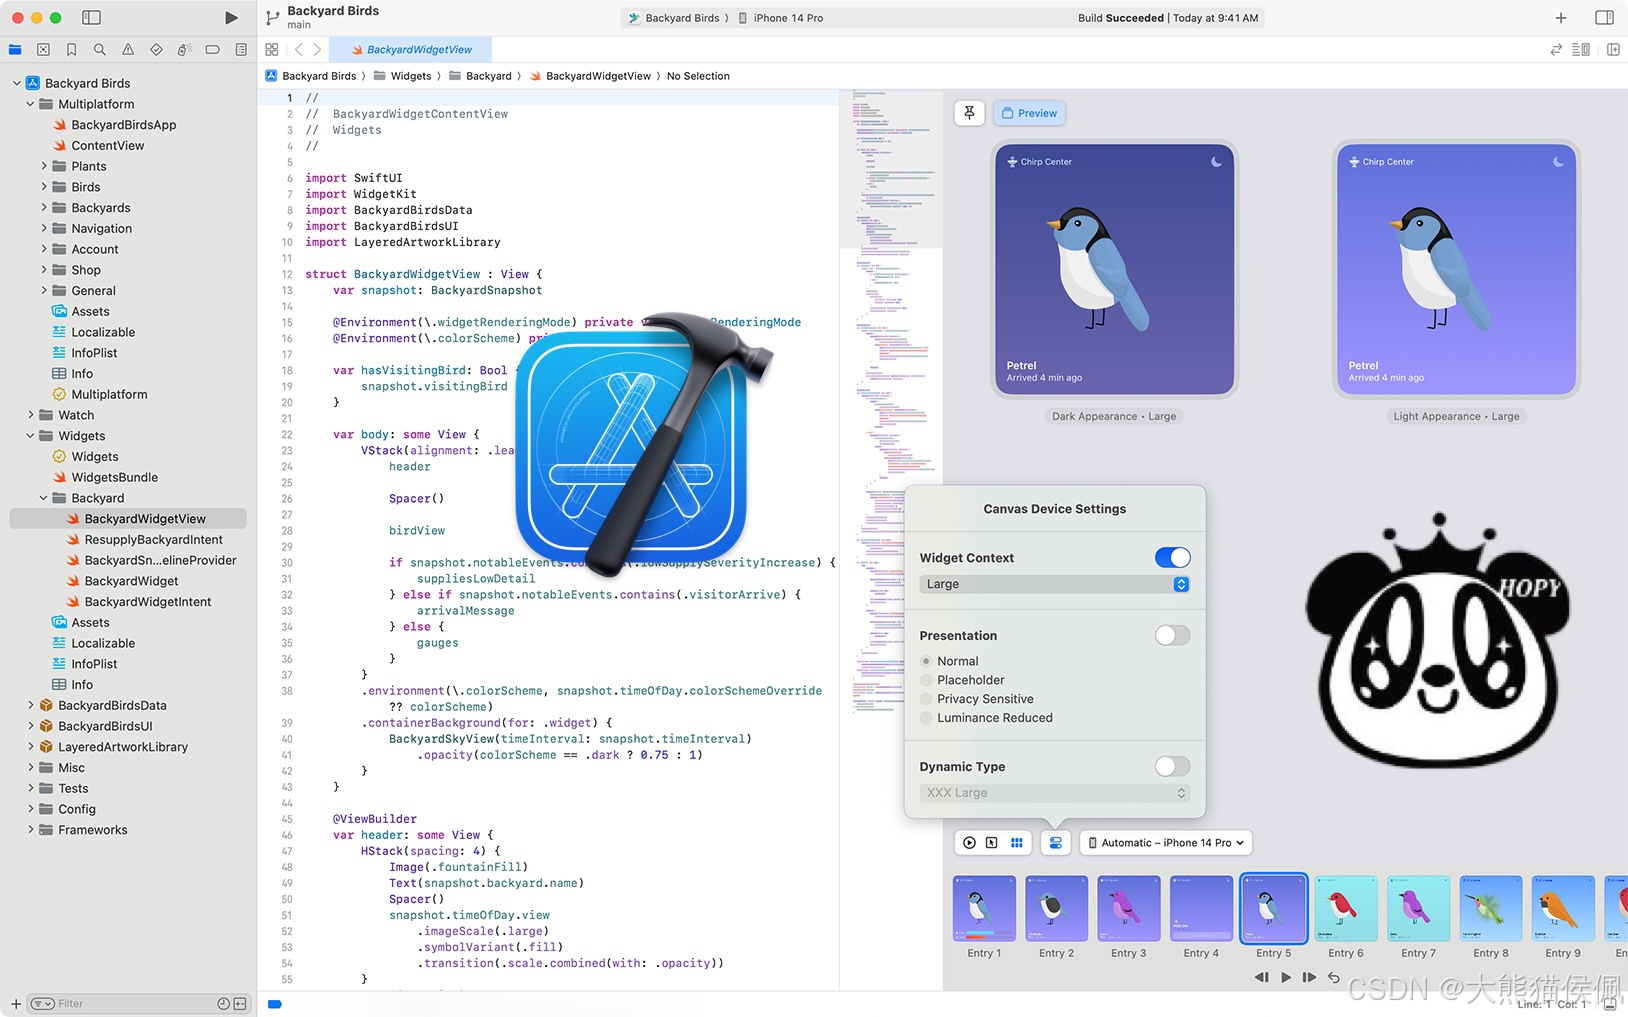Open the Test navigator diamond icon
The image size is (1628, 1017).
coord(156,49)
